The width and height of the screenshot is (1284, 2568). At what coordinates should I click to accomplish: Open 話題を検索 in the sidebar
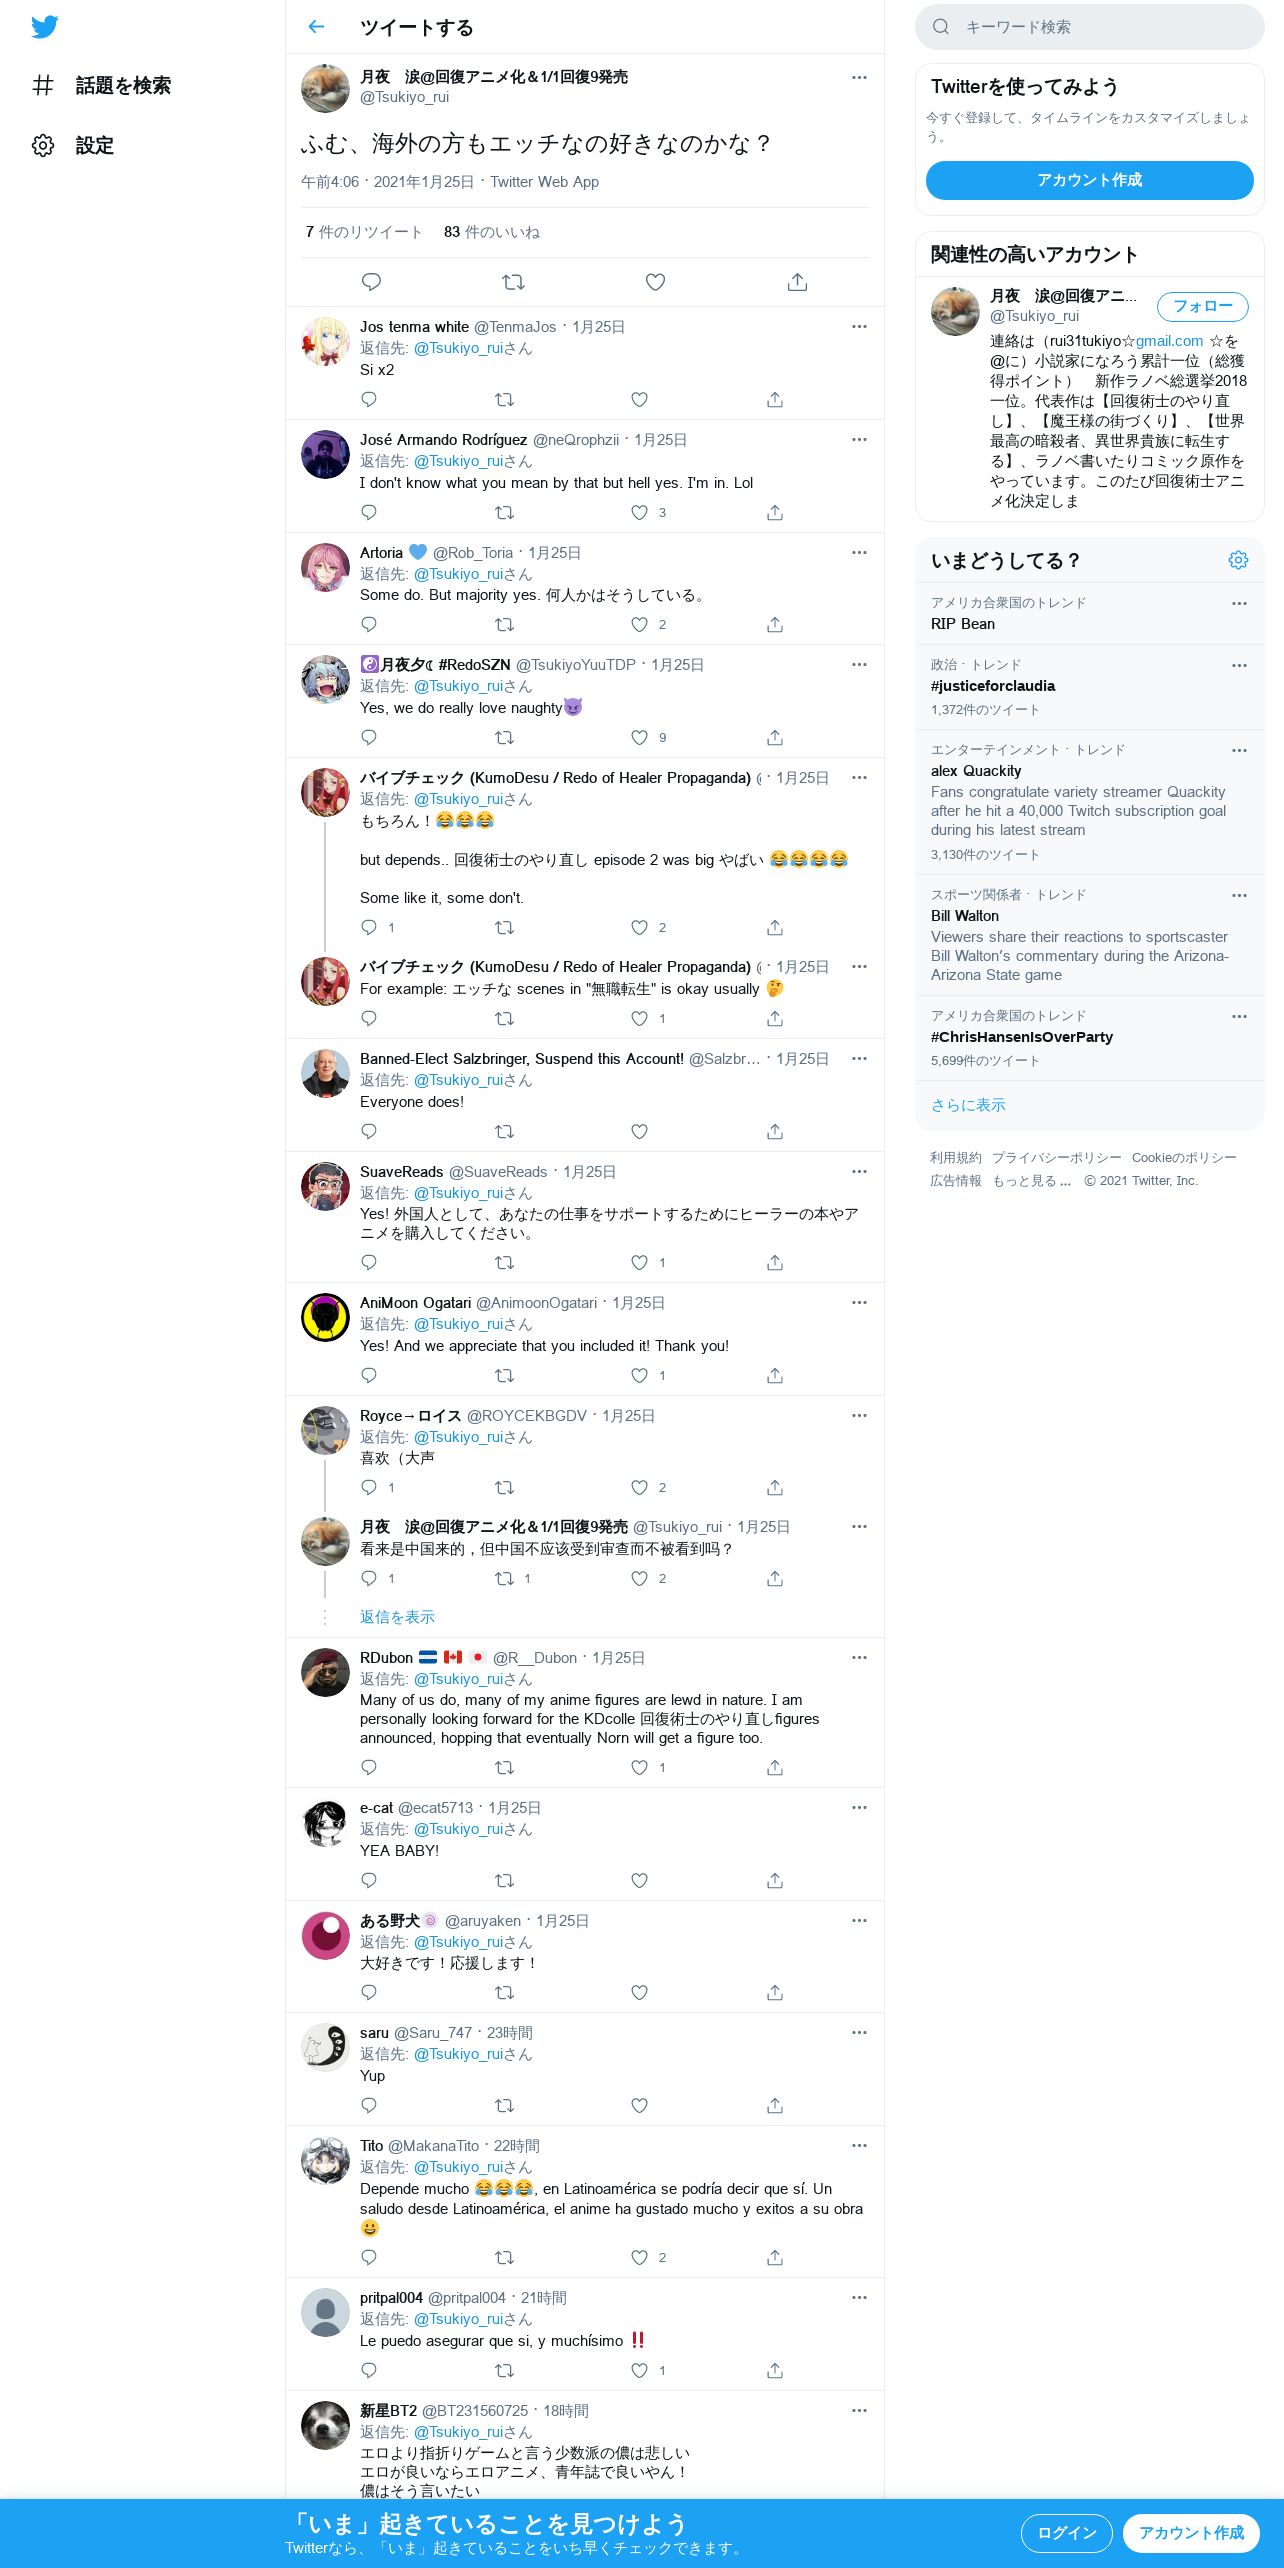(101, 86)
